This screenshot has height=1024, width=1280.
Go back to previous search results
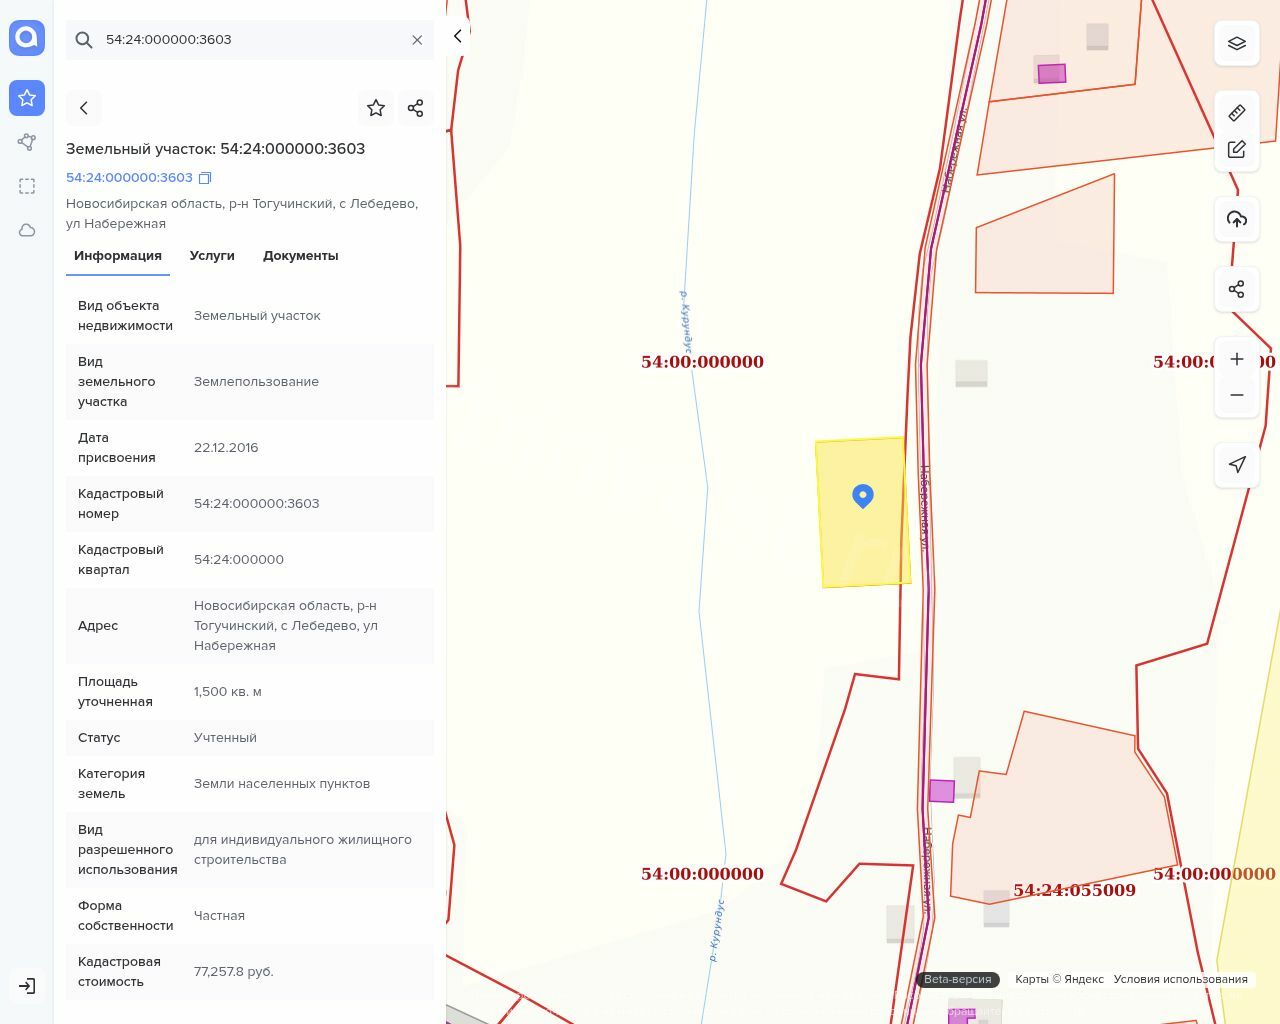coord(84,108)
